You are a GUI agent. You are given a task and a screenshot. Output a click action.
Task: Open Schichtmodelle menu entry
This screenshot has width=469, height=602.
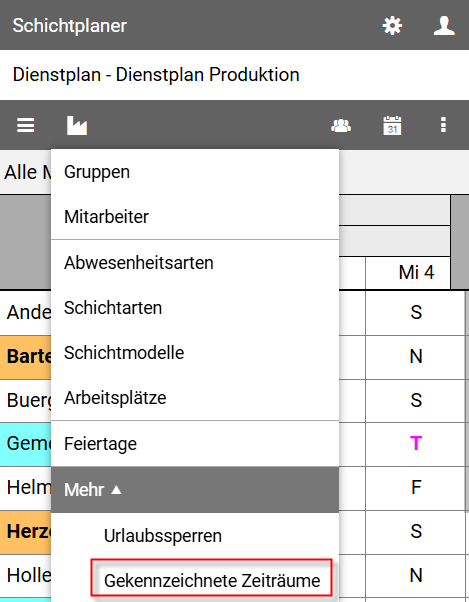point(195,353)
